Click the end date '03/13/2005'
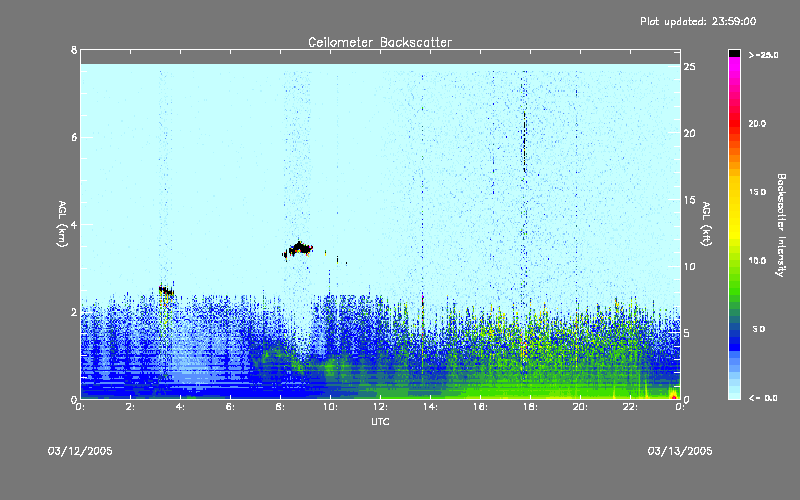 (x=680, y=451)
